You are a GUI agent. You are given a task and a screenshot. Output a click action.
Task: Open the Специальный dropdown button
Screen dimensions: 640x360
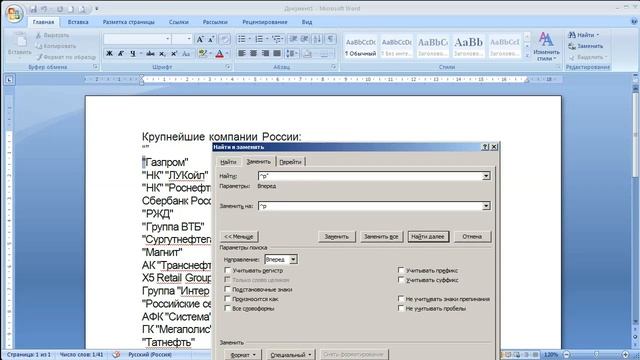tap(291, 355)
